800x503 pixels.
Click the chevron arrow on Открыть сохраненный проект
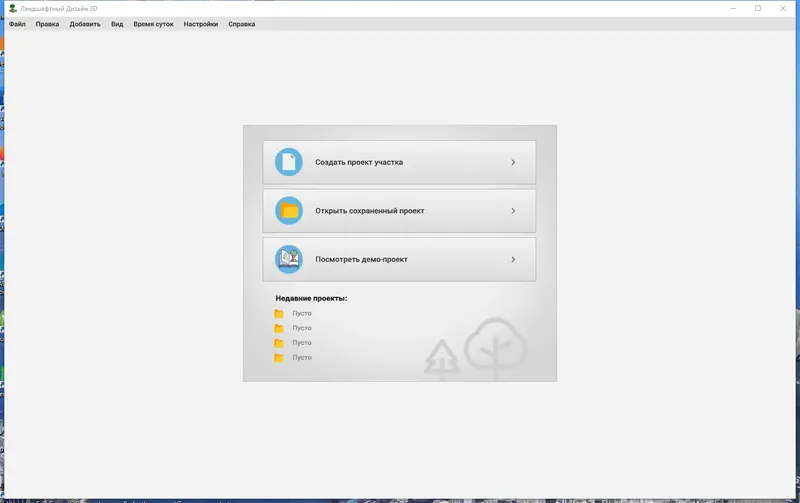coord(513,211)
